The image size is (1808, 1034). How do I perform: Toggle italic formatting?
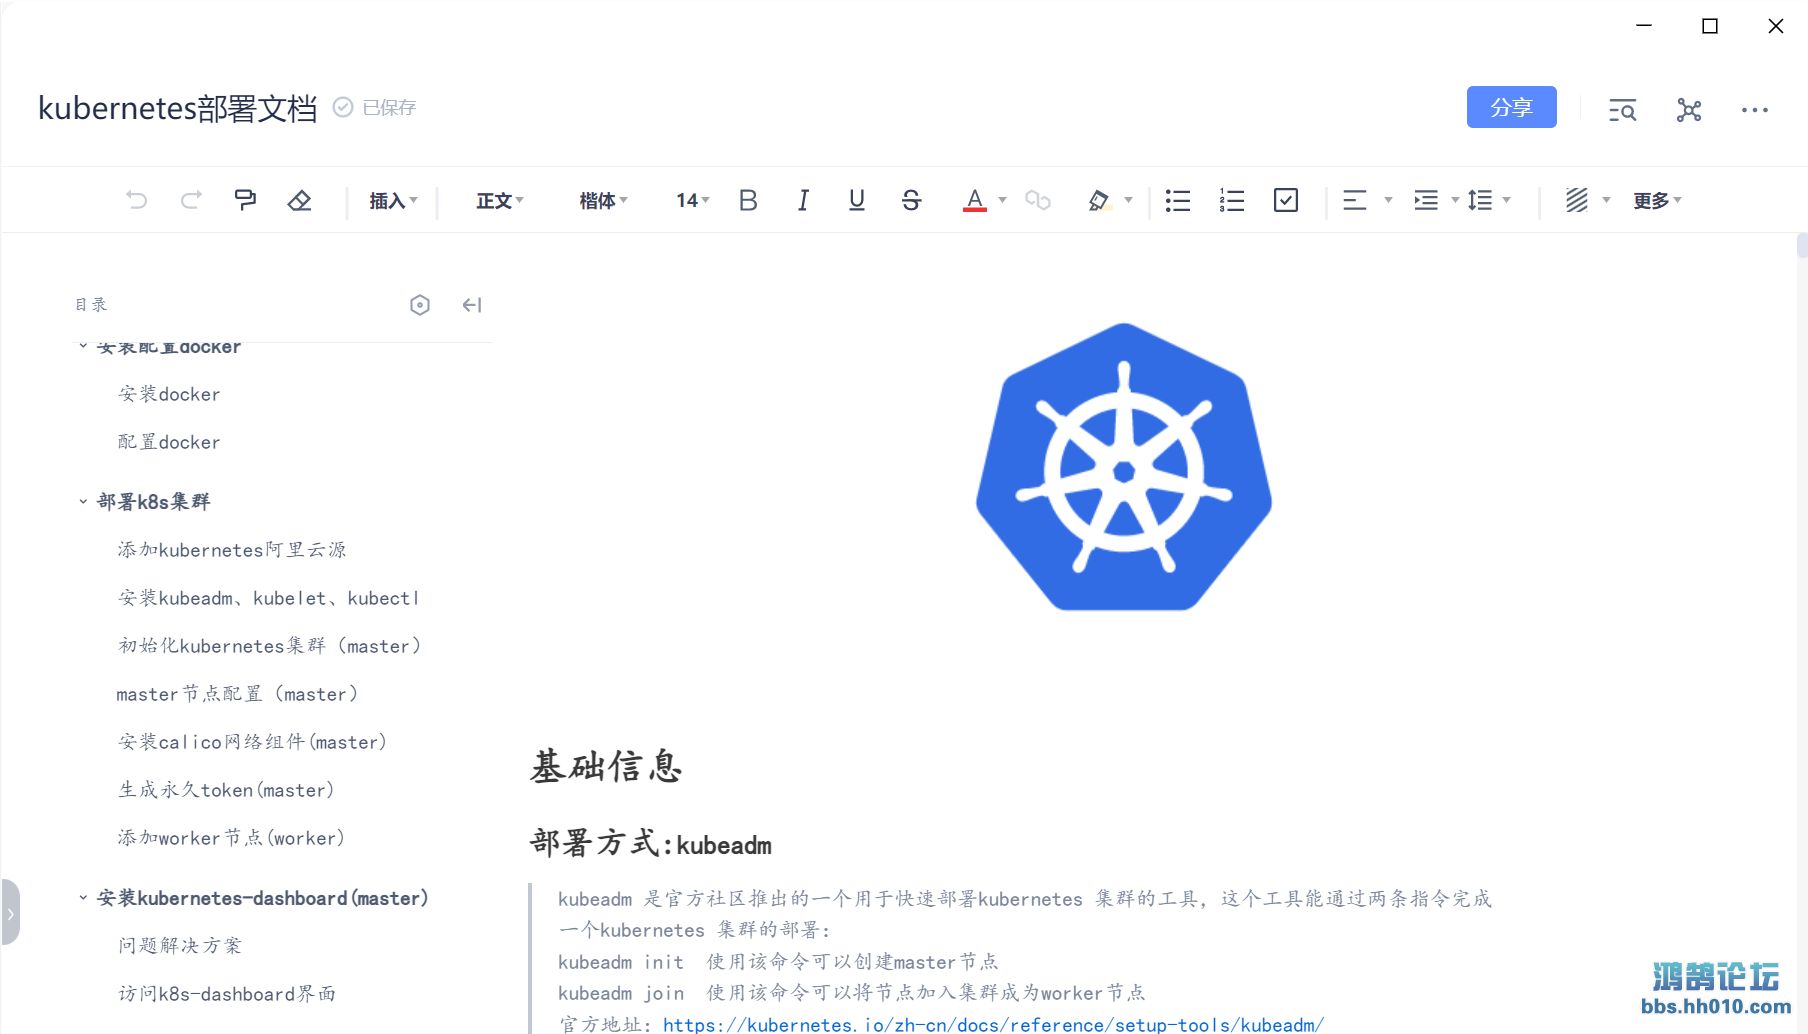(803, 200)
